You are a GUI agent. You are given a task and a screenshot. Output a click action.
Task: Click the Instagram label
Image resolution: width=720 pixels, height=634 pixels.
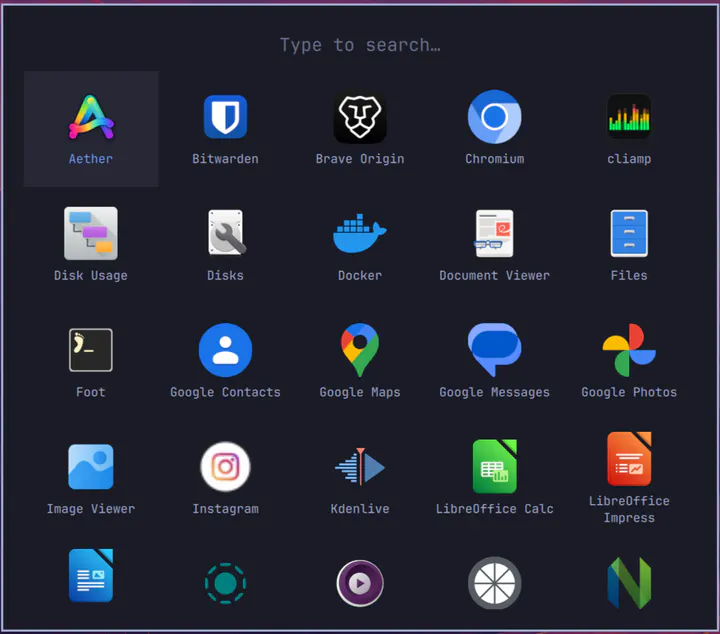[225, 509]
